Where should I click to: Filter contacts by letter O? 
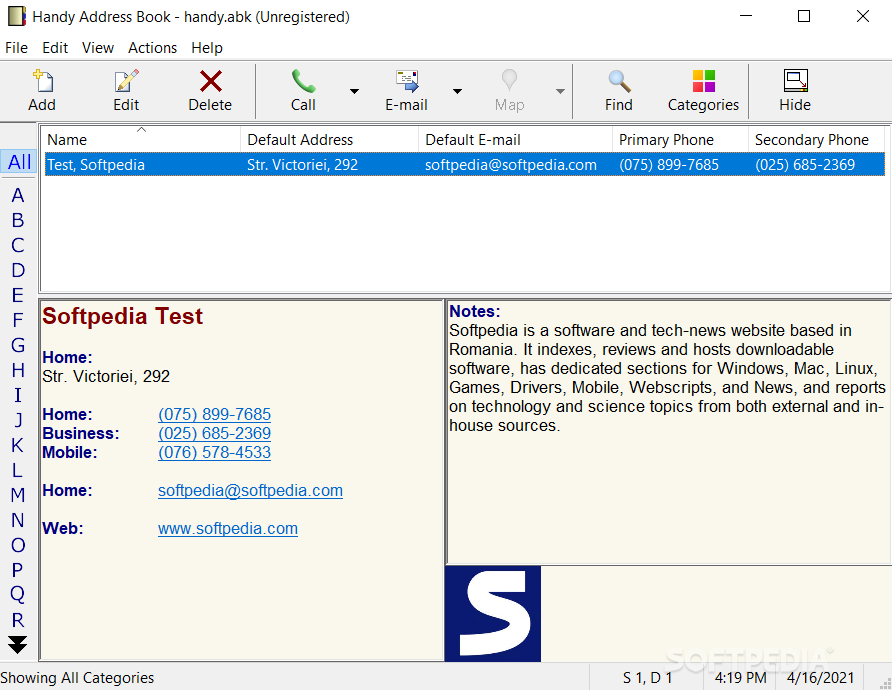point(18,546)
